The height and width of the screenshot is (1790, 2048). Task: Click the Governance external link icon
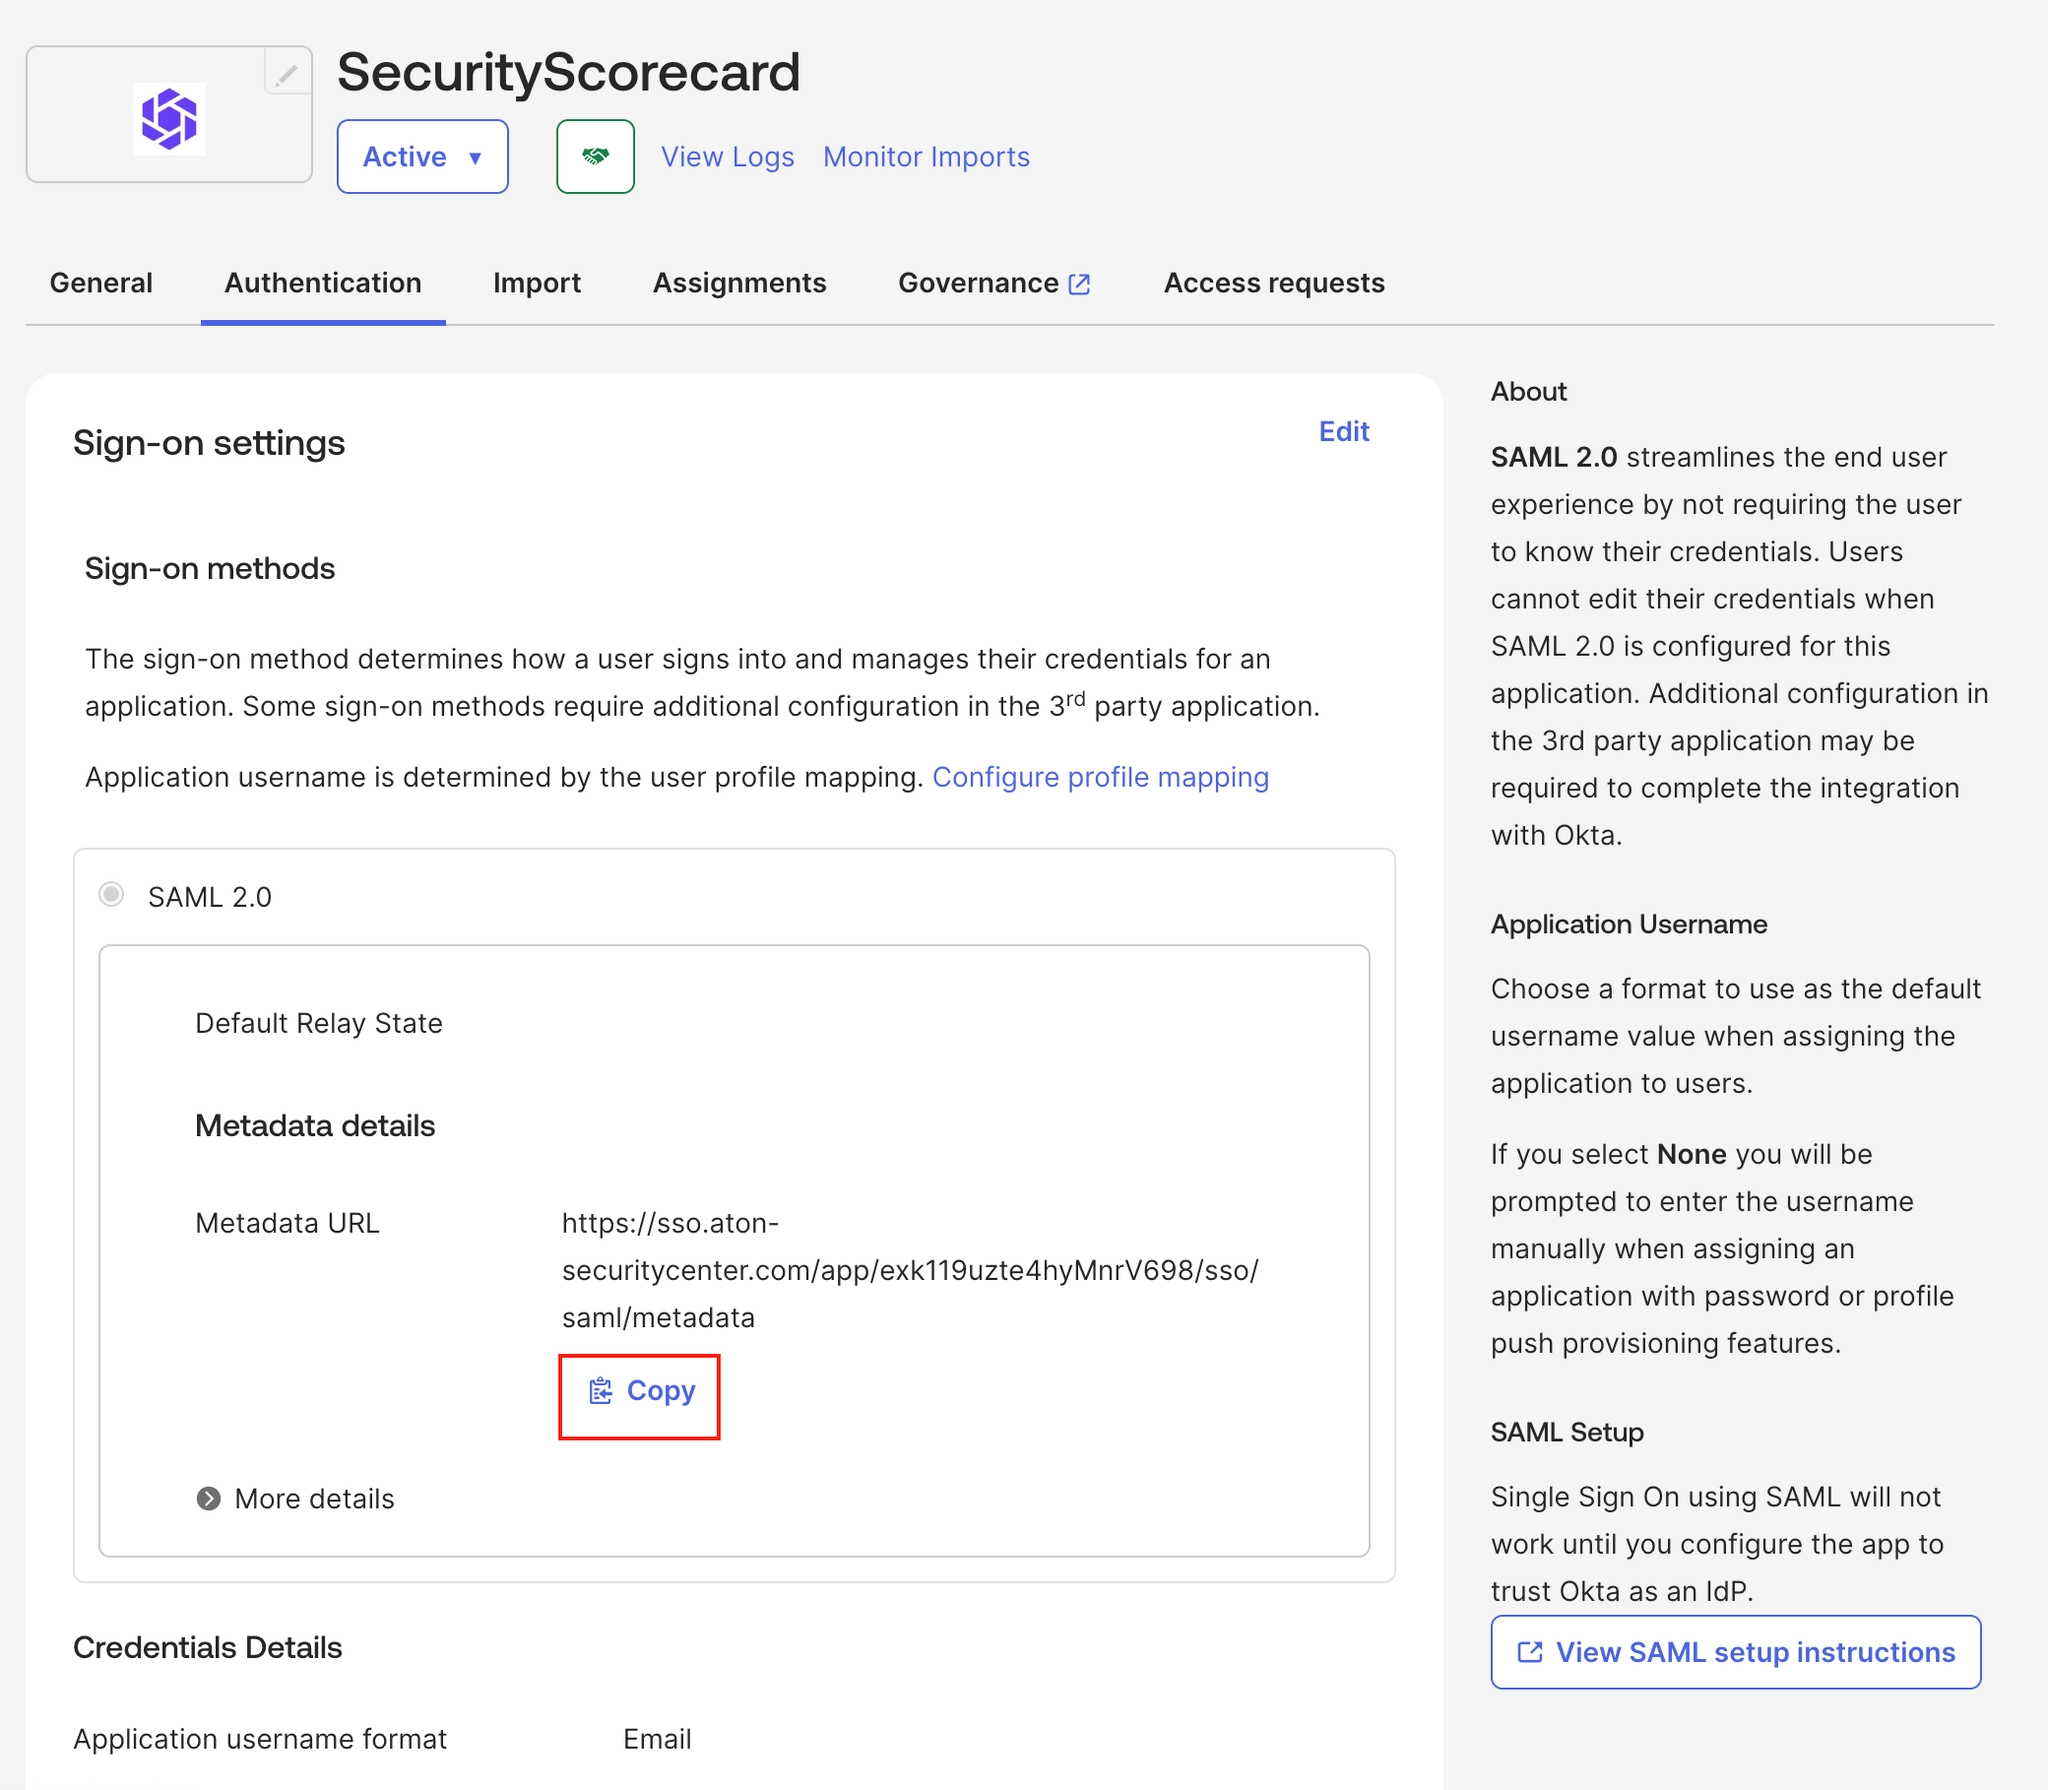click(x=1079, y=284)
